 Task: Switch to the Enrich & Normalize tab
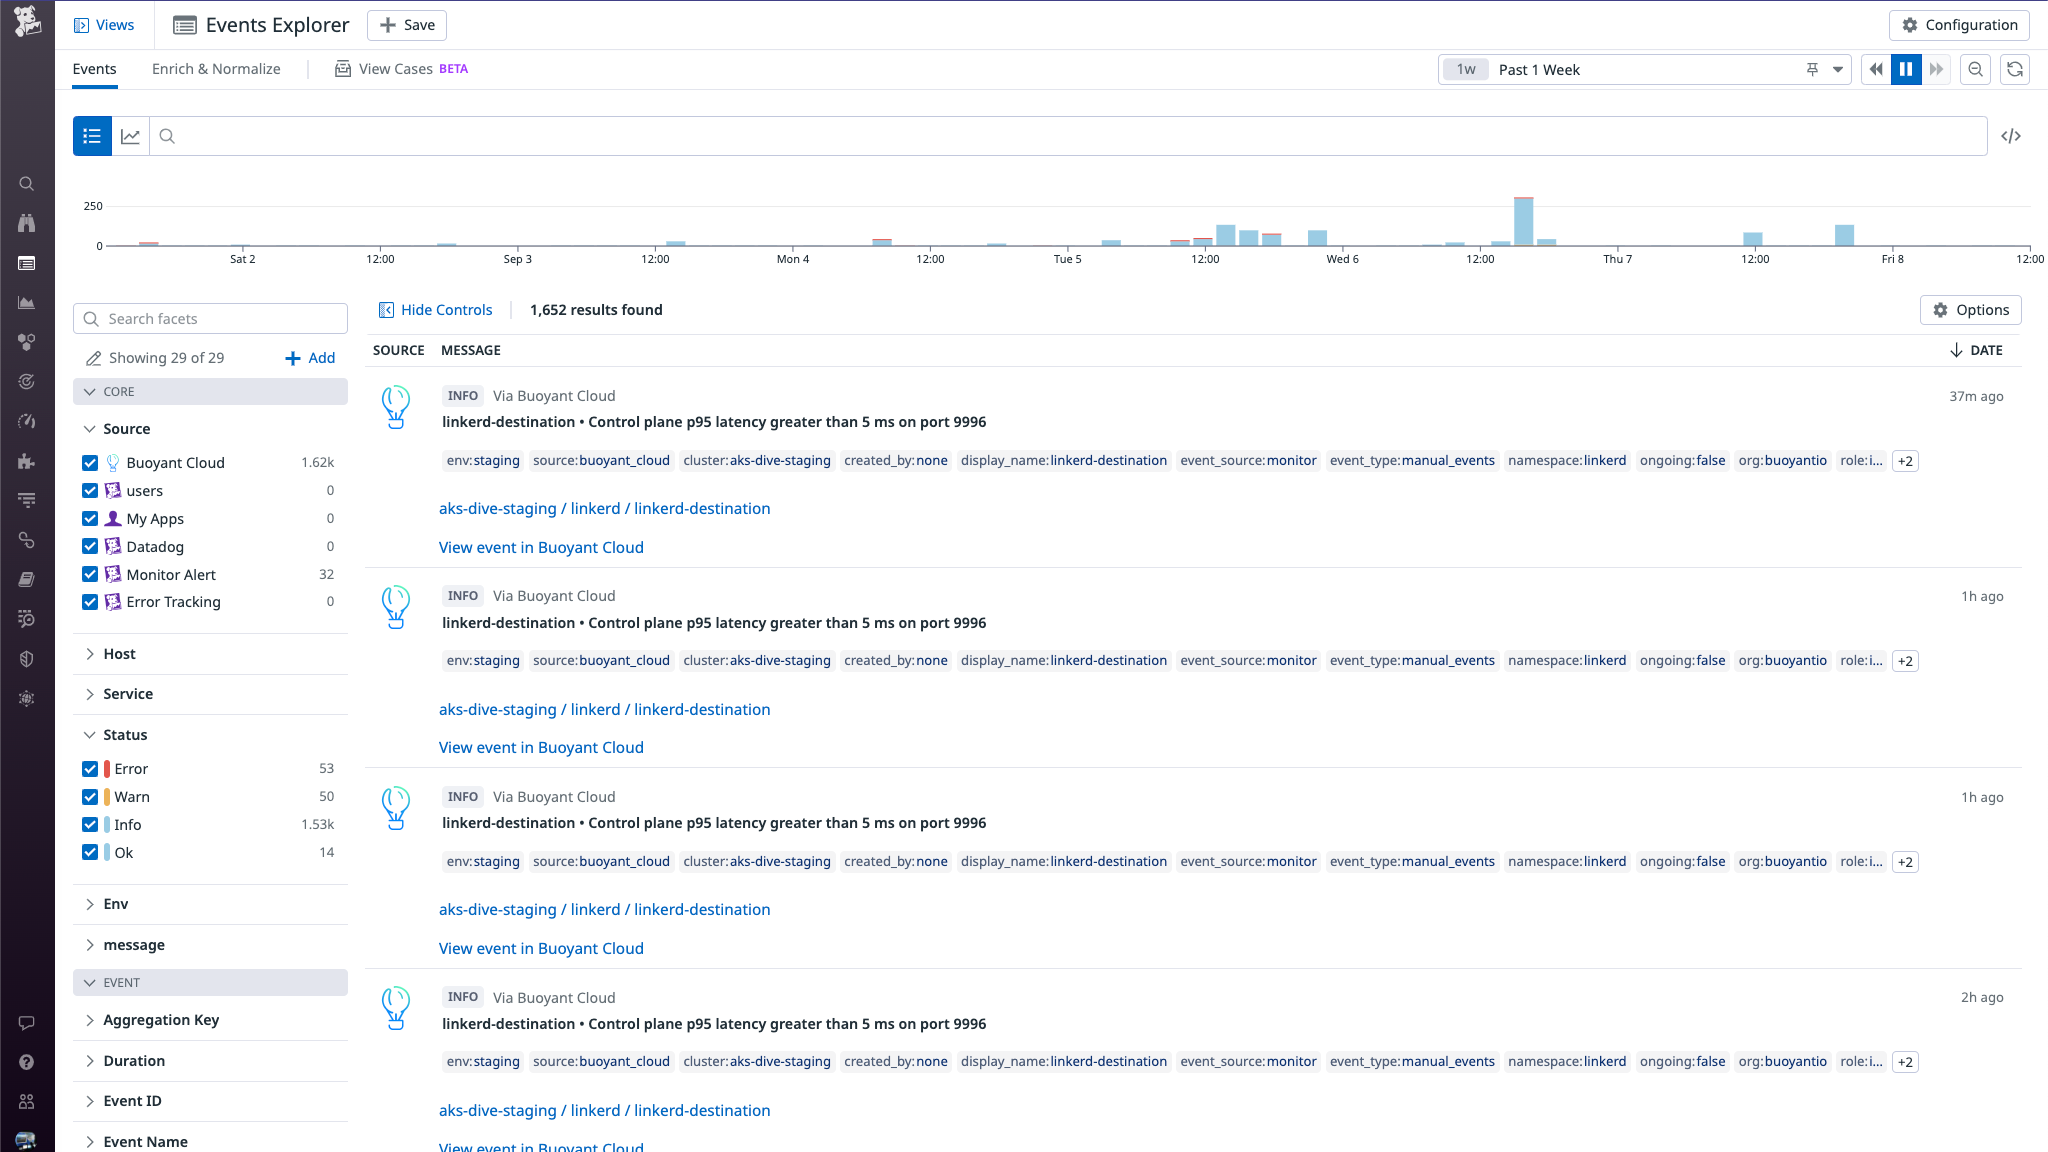(x=215, y=69)
